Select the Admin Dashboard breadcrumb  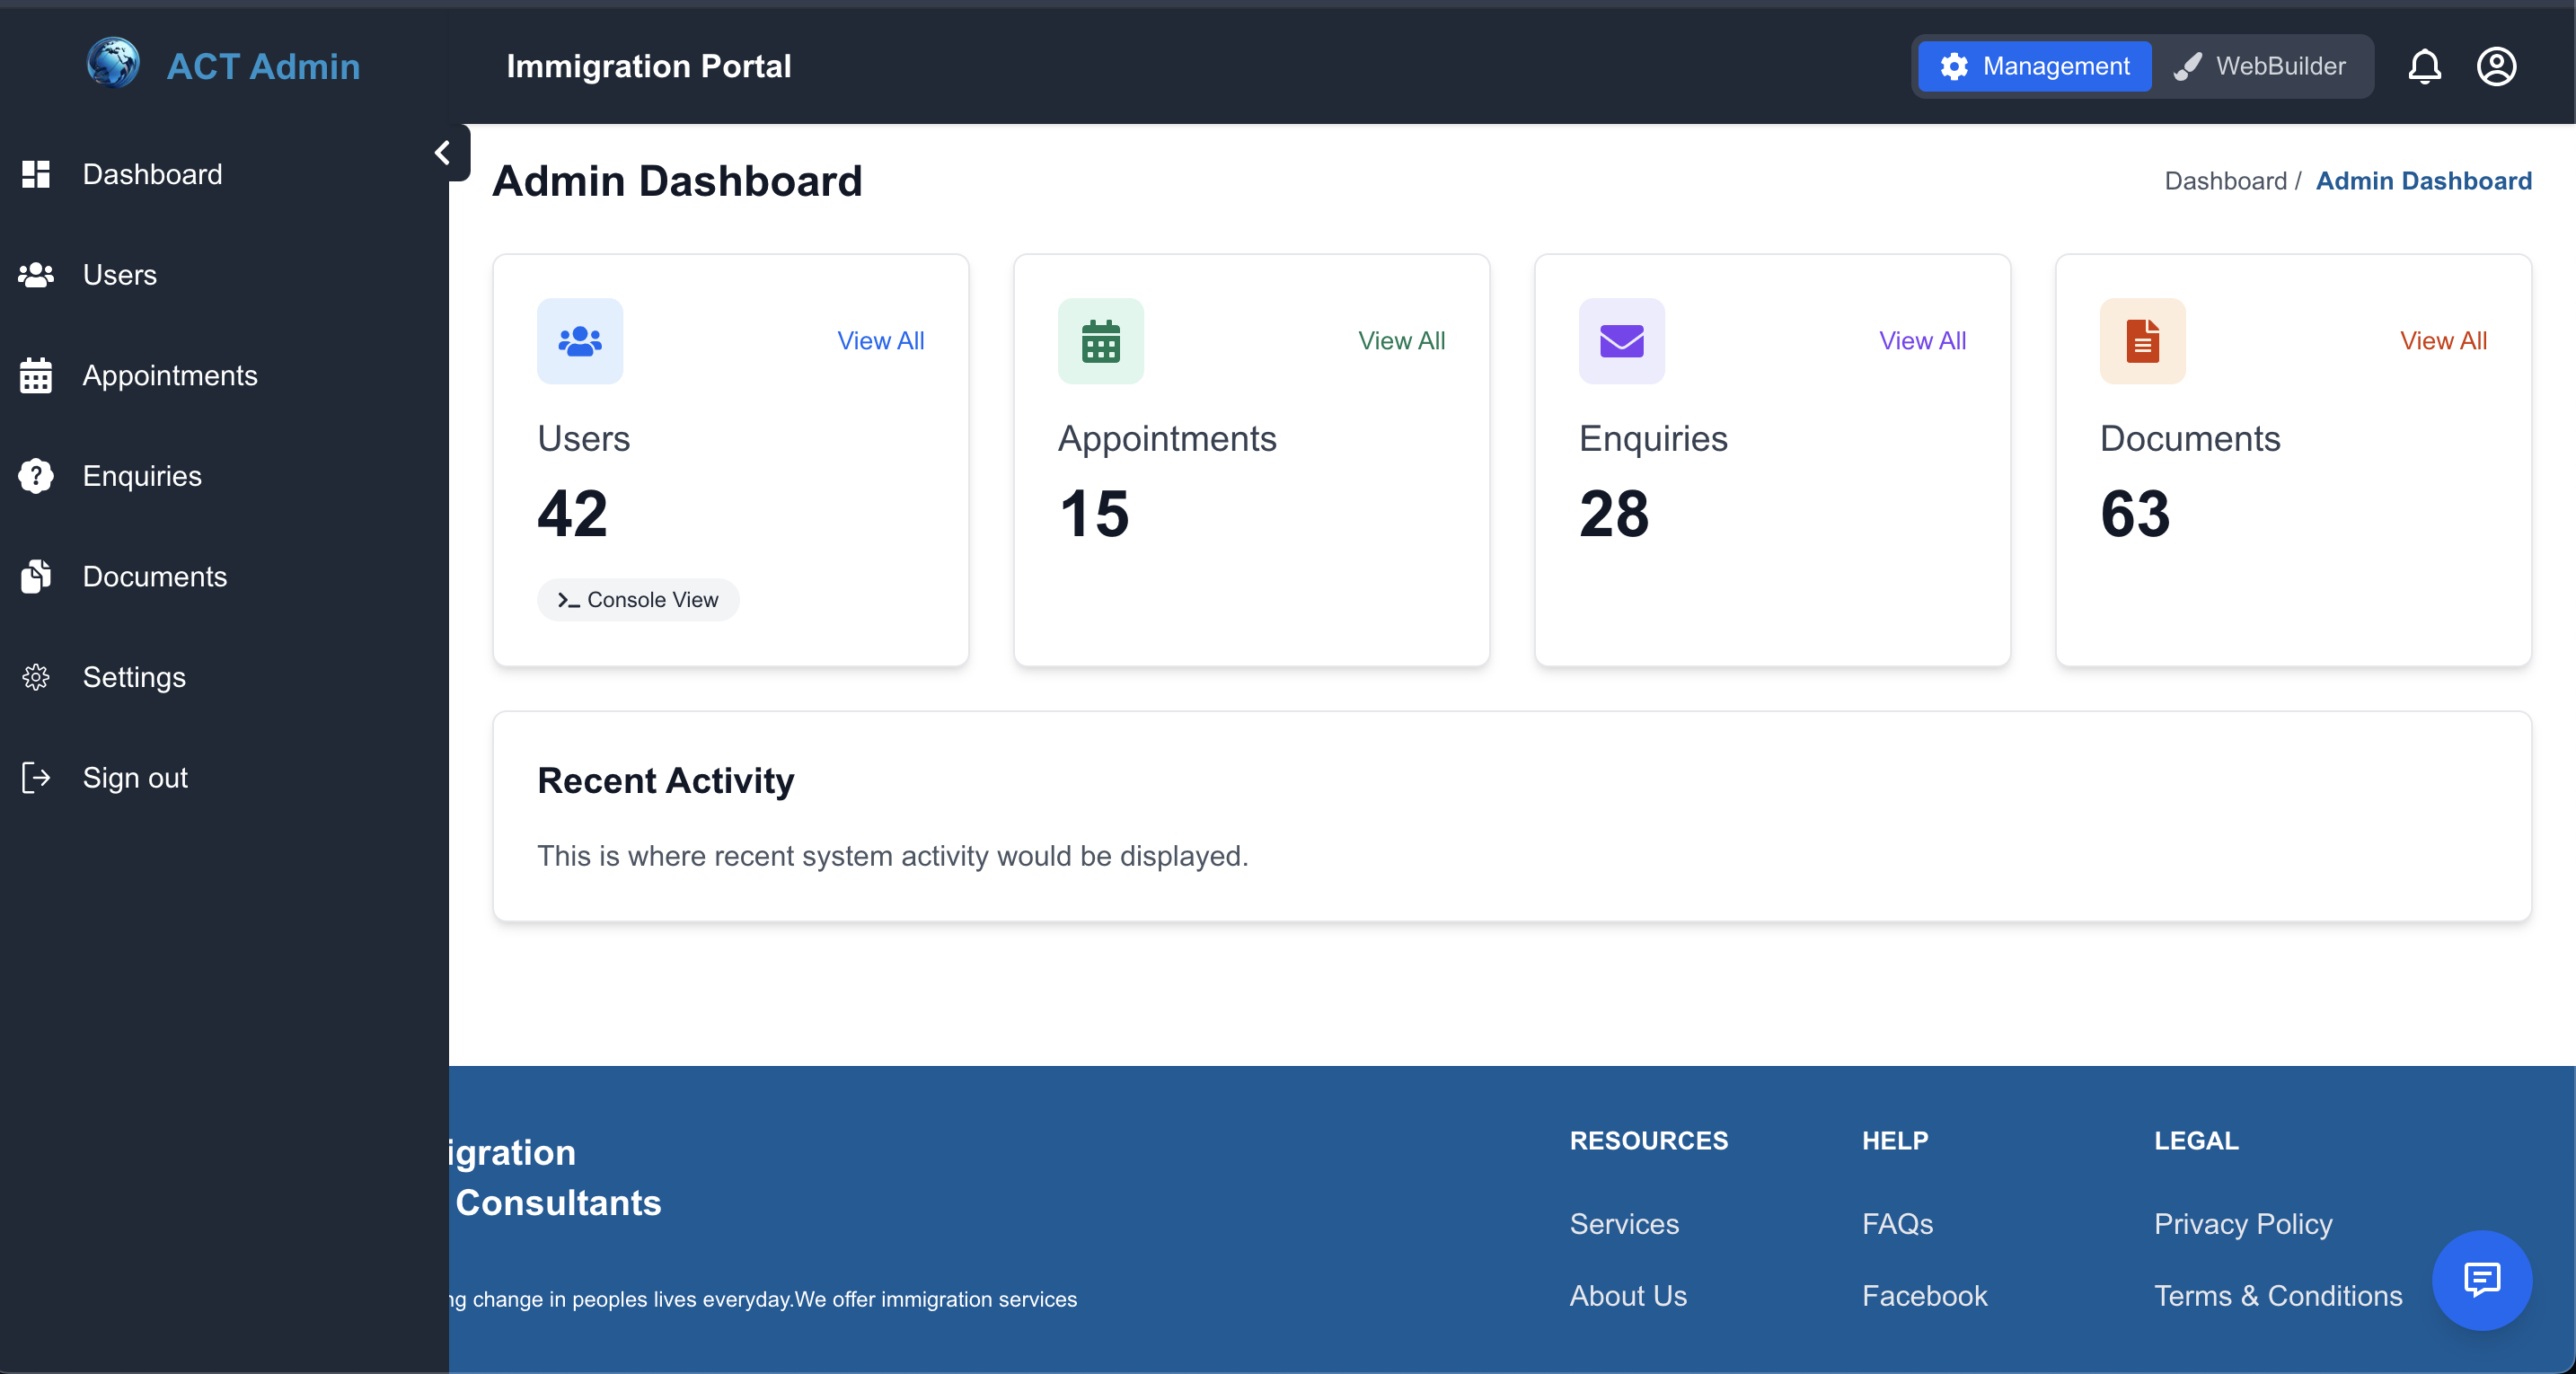pyautogui.click(x=2424, y=180)
